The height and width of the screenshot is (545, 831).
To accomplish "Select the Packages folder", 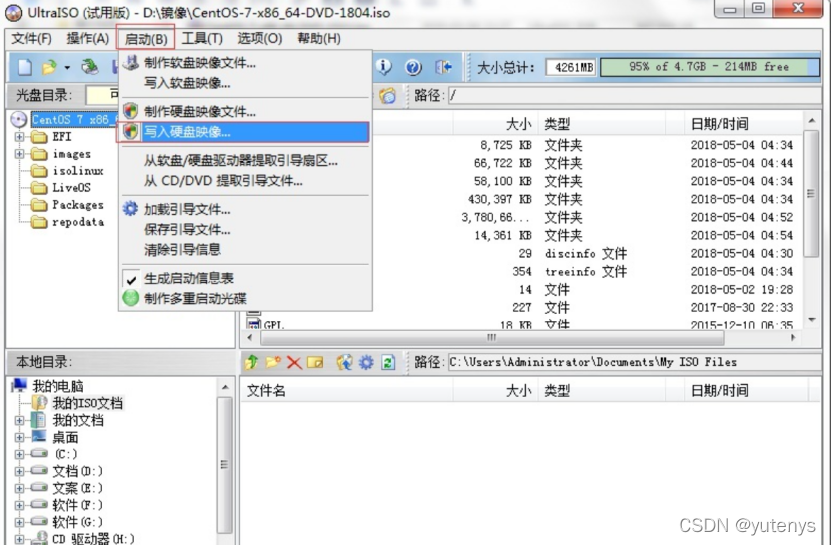I will click(x=77, y=205).
